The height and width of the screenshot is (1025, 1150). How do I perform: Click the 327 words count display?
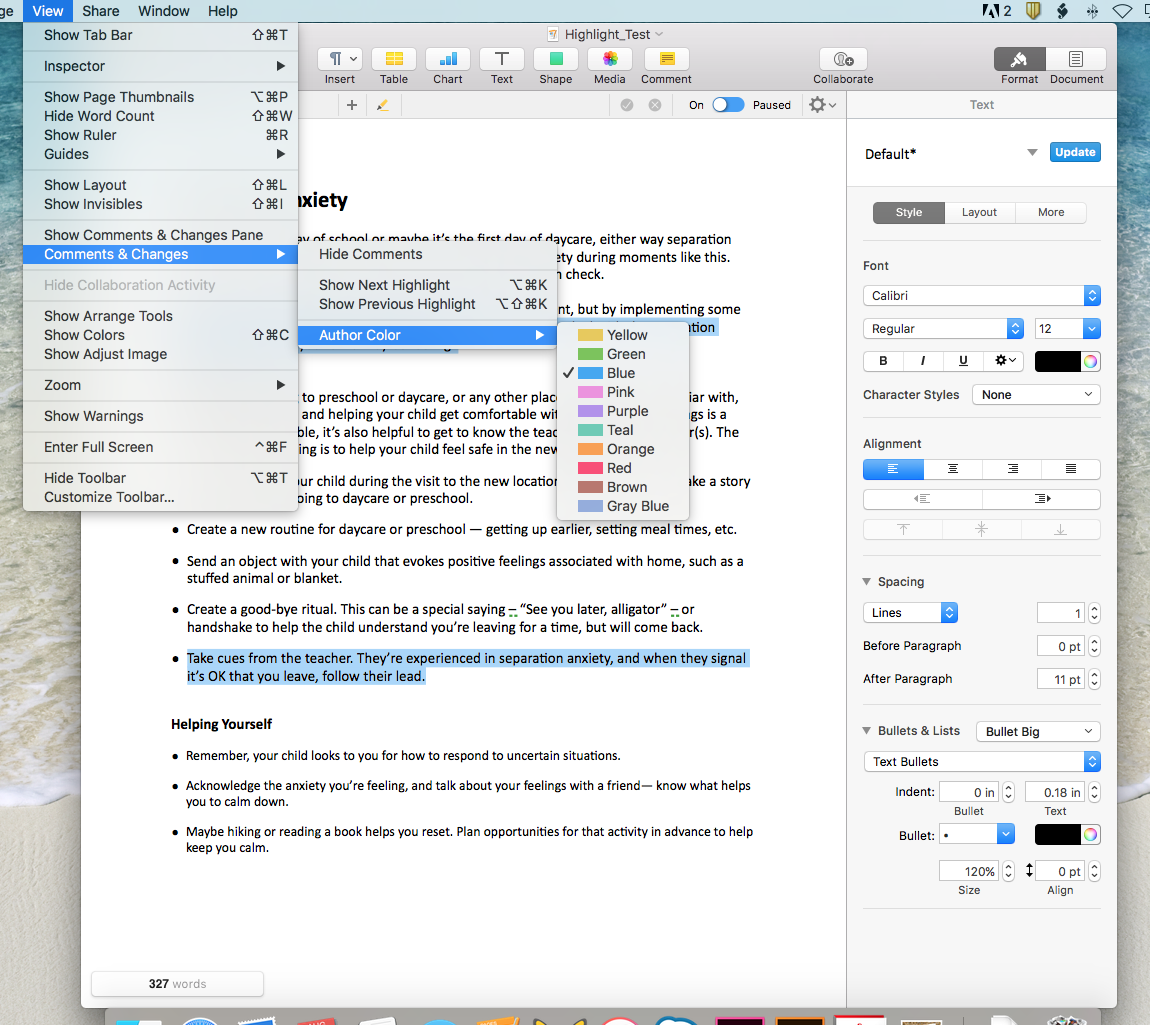click(177, 984)
